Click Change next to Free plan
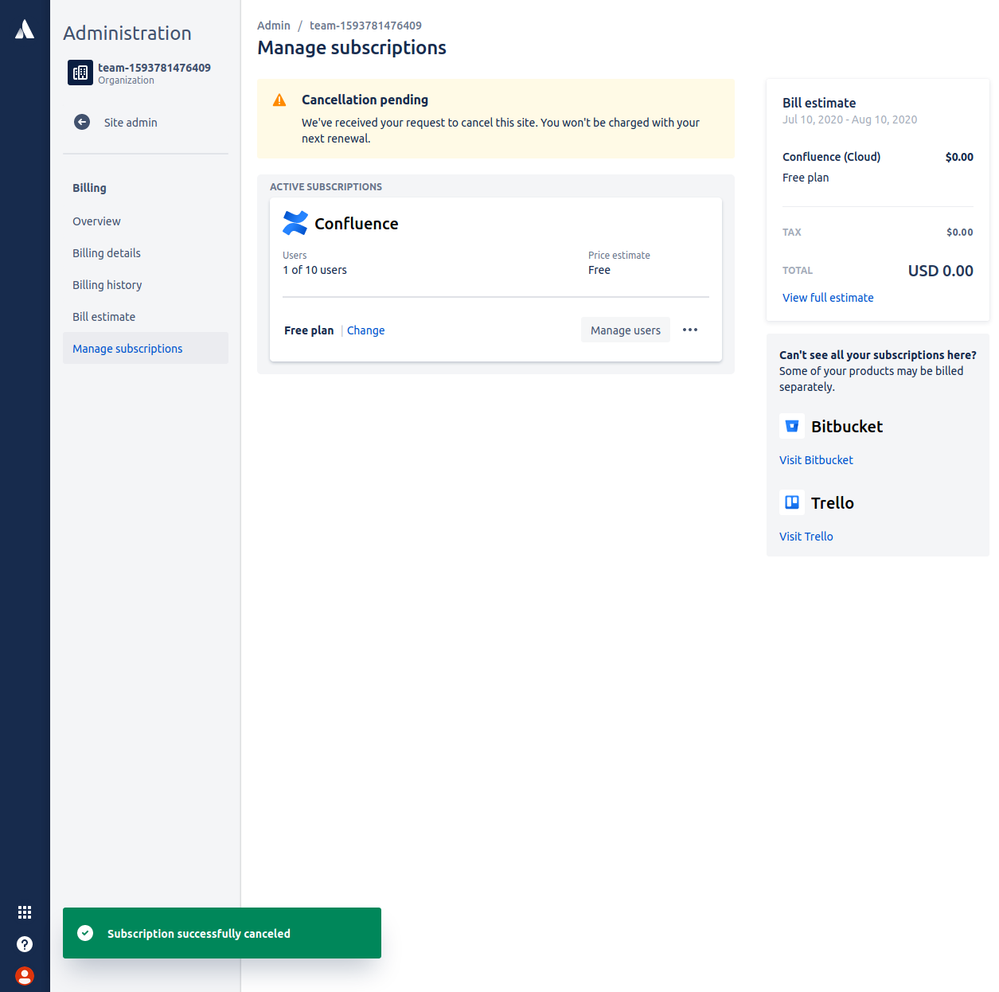Viewport: 999px width, 992px height. coord(366,330)
